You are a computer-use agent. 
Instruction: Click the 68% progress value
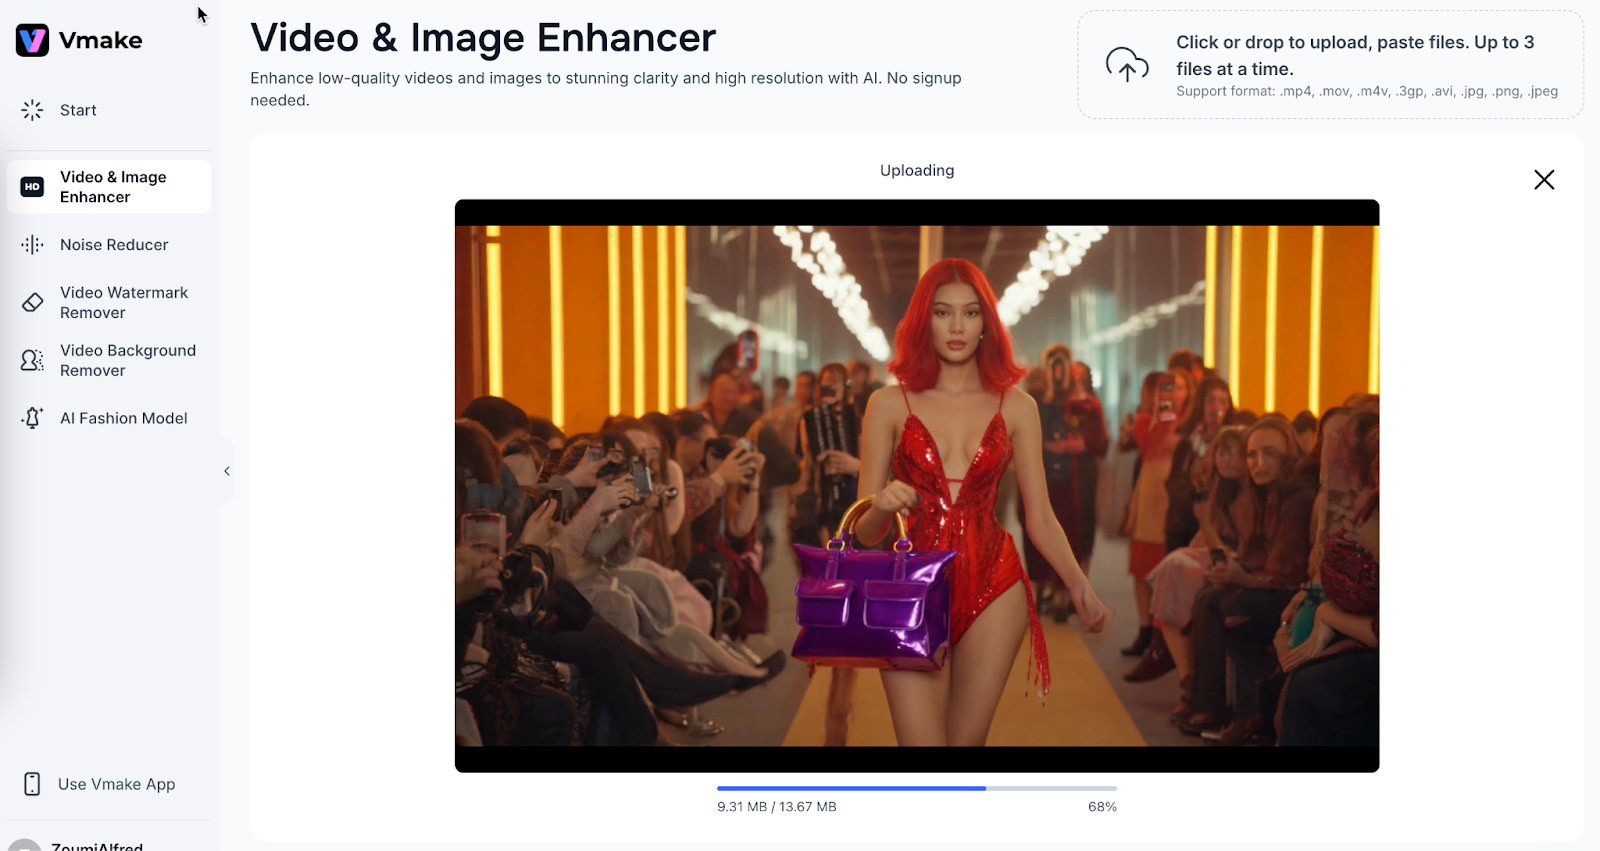coord(1102,806)
